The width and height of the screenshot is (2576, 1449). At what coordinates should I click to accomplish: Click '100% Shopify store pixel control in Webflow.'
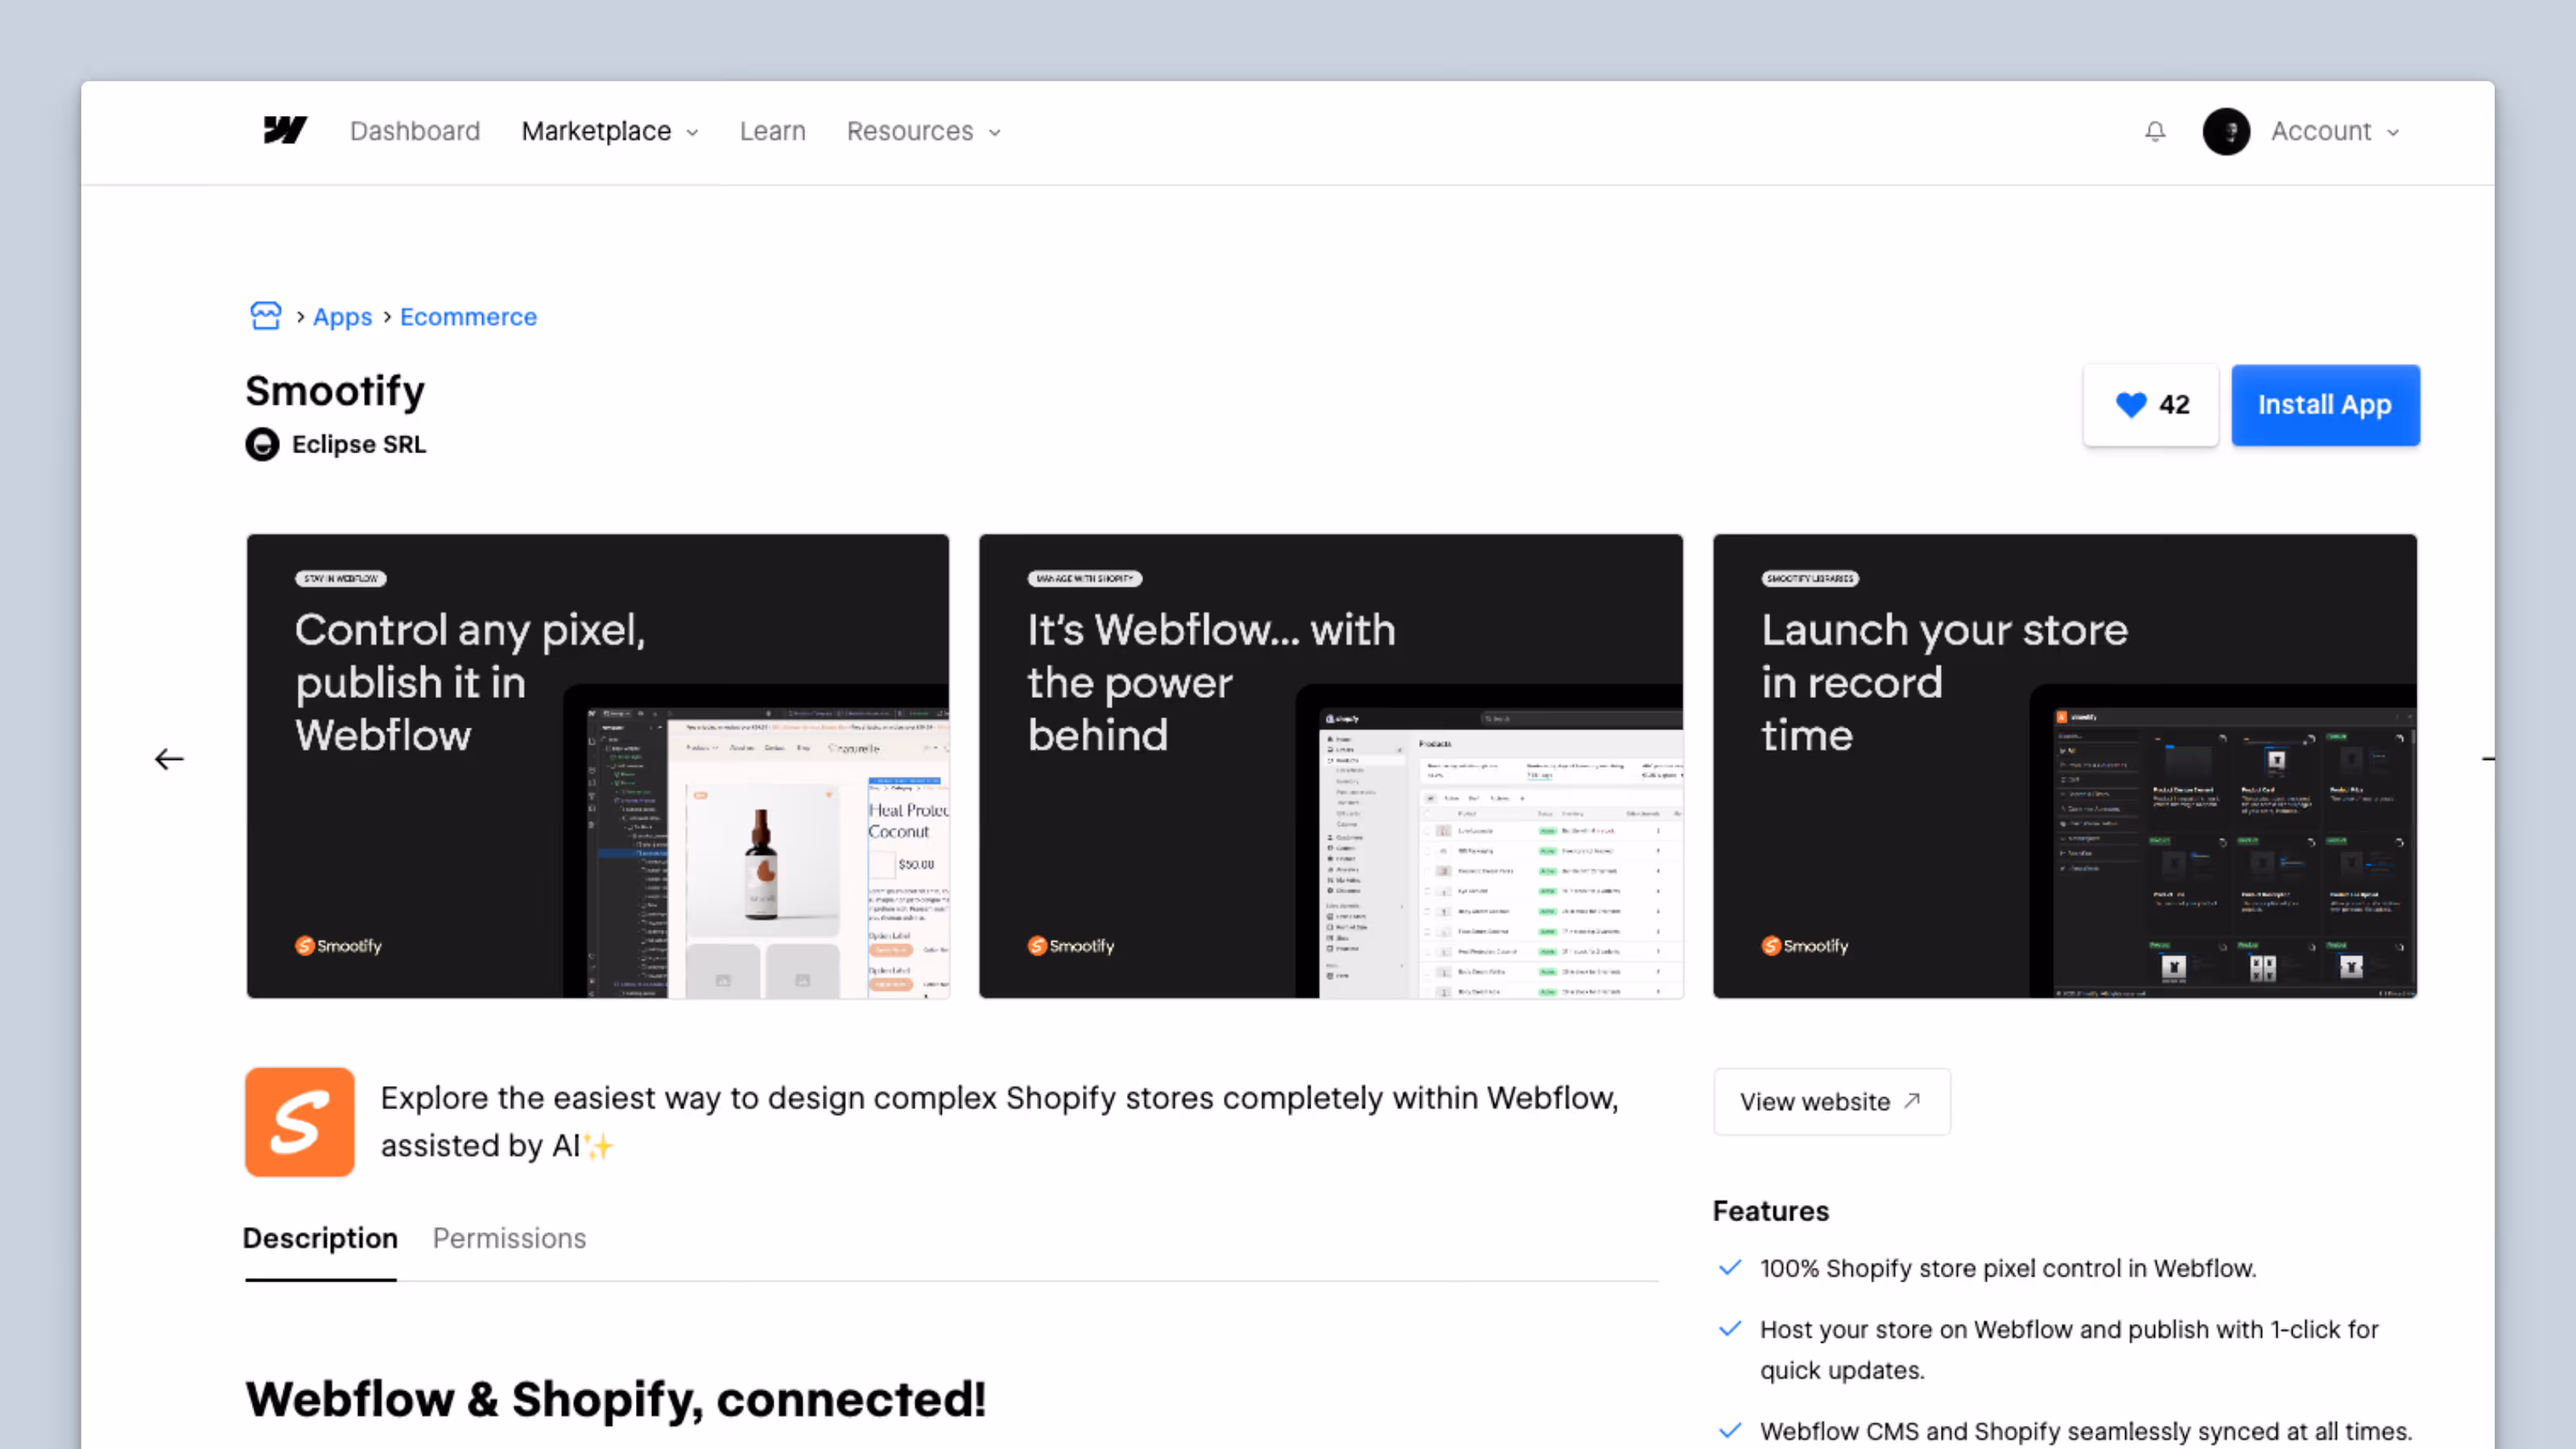(x=2008, y=1268)
